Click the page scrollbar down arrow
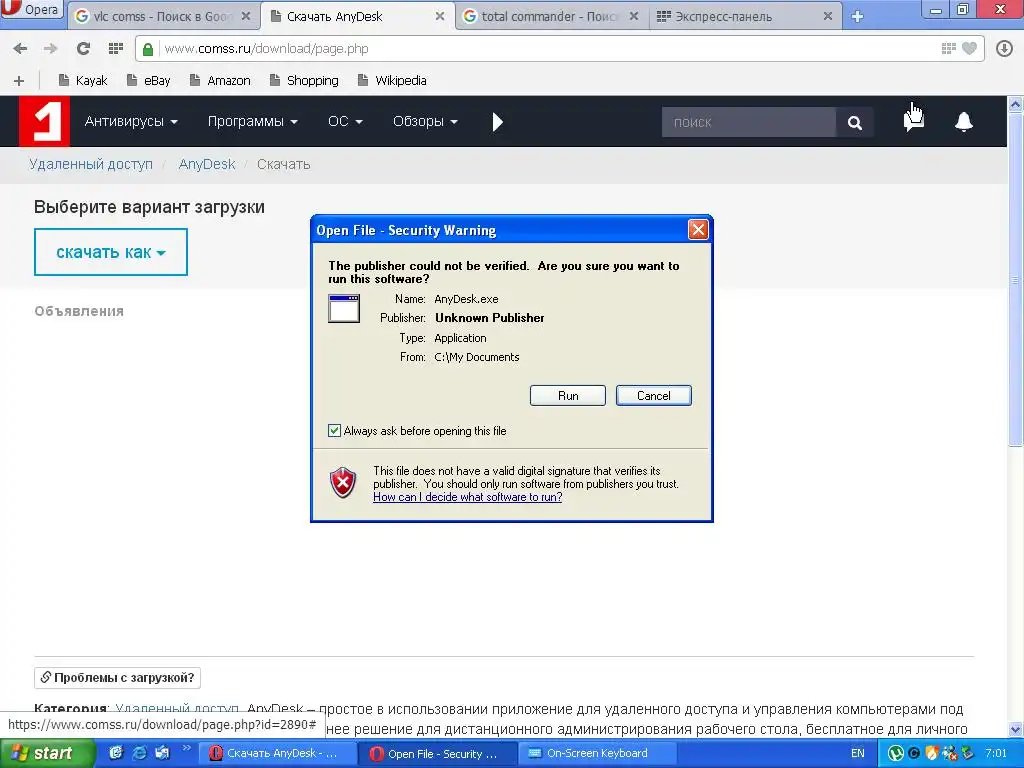This screenshot has height=768, width=1024. (x=1015, y=729)
